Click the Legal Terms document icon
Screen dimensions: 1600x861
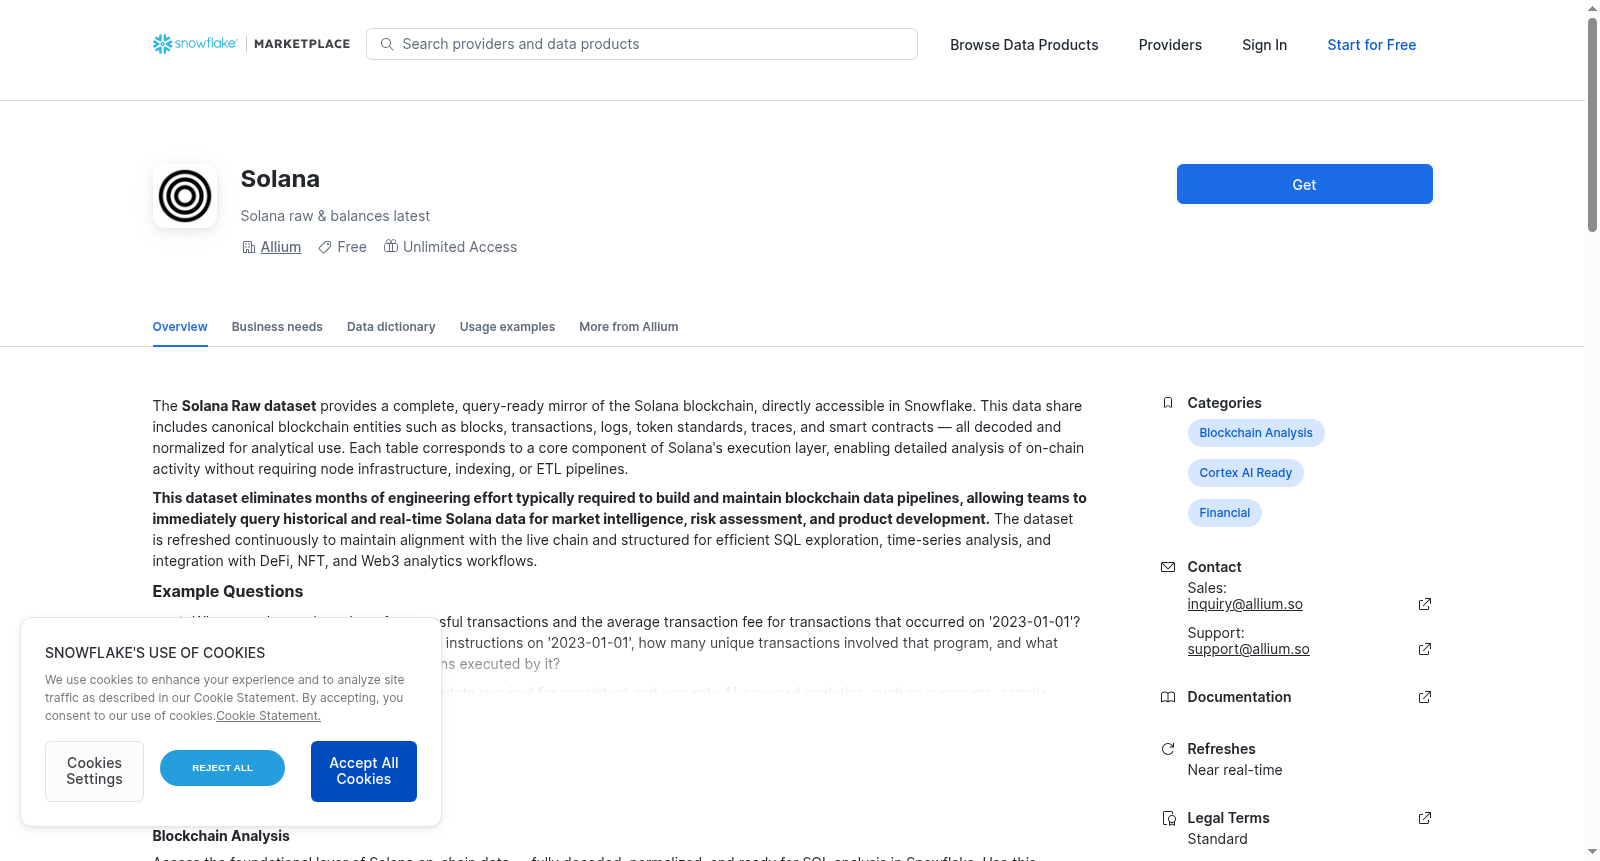click(x=1168, y=818)
